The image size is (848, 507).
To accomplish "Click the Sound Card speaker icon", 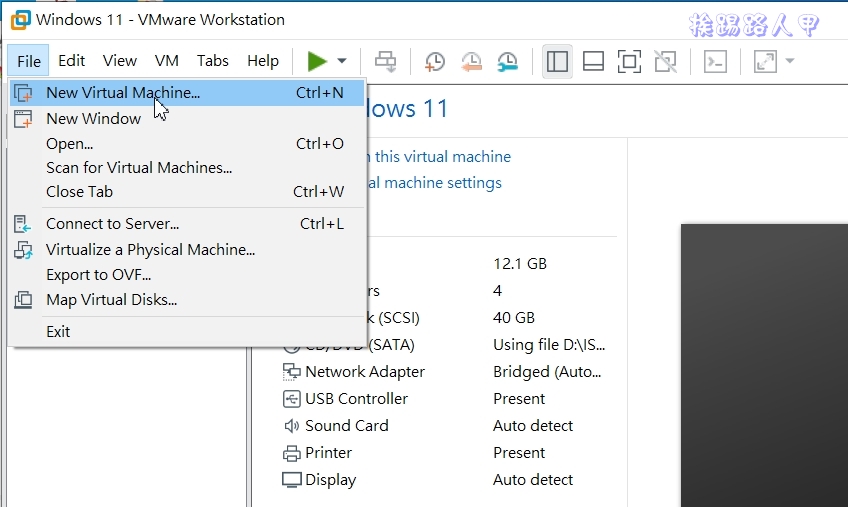I will coord(292,426).
